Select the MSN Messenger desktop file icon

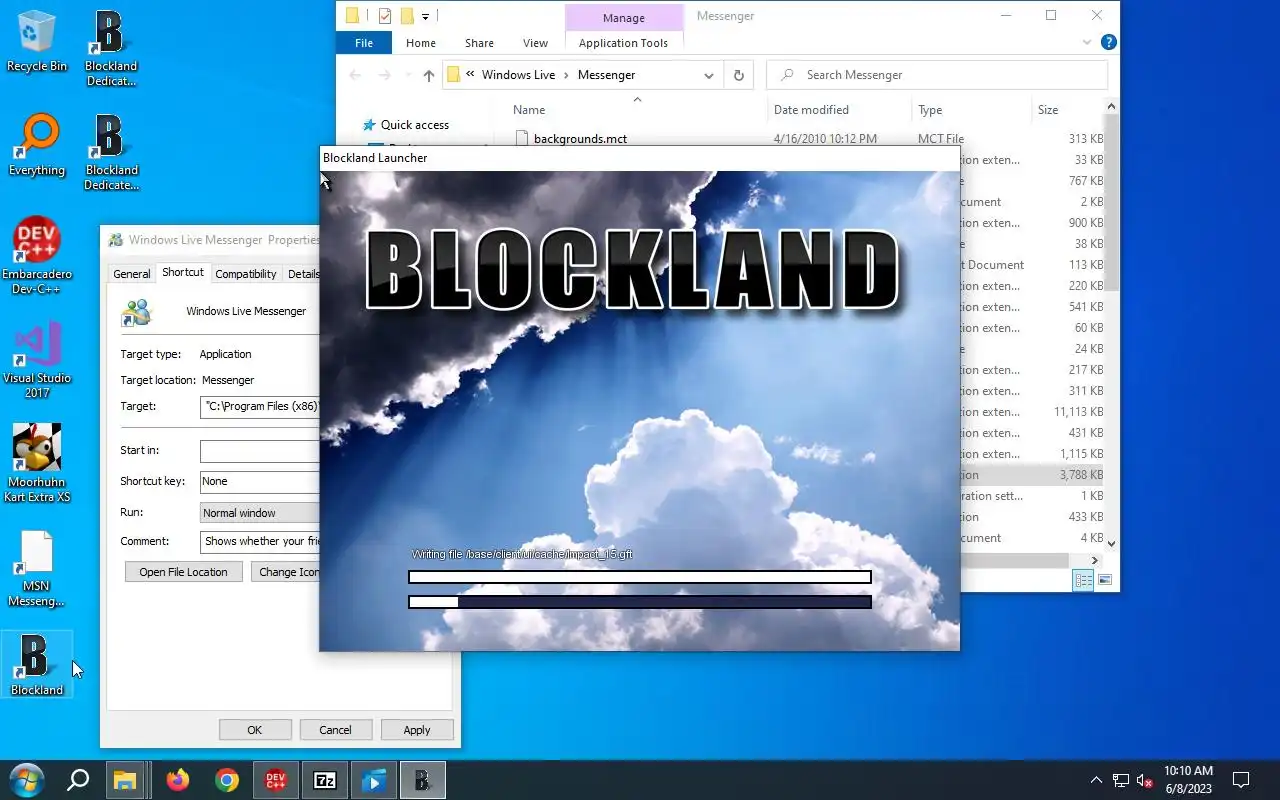(x=37, y=568)
